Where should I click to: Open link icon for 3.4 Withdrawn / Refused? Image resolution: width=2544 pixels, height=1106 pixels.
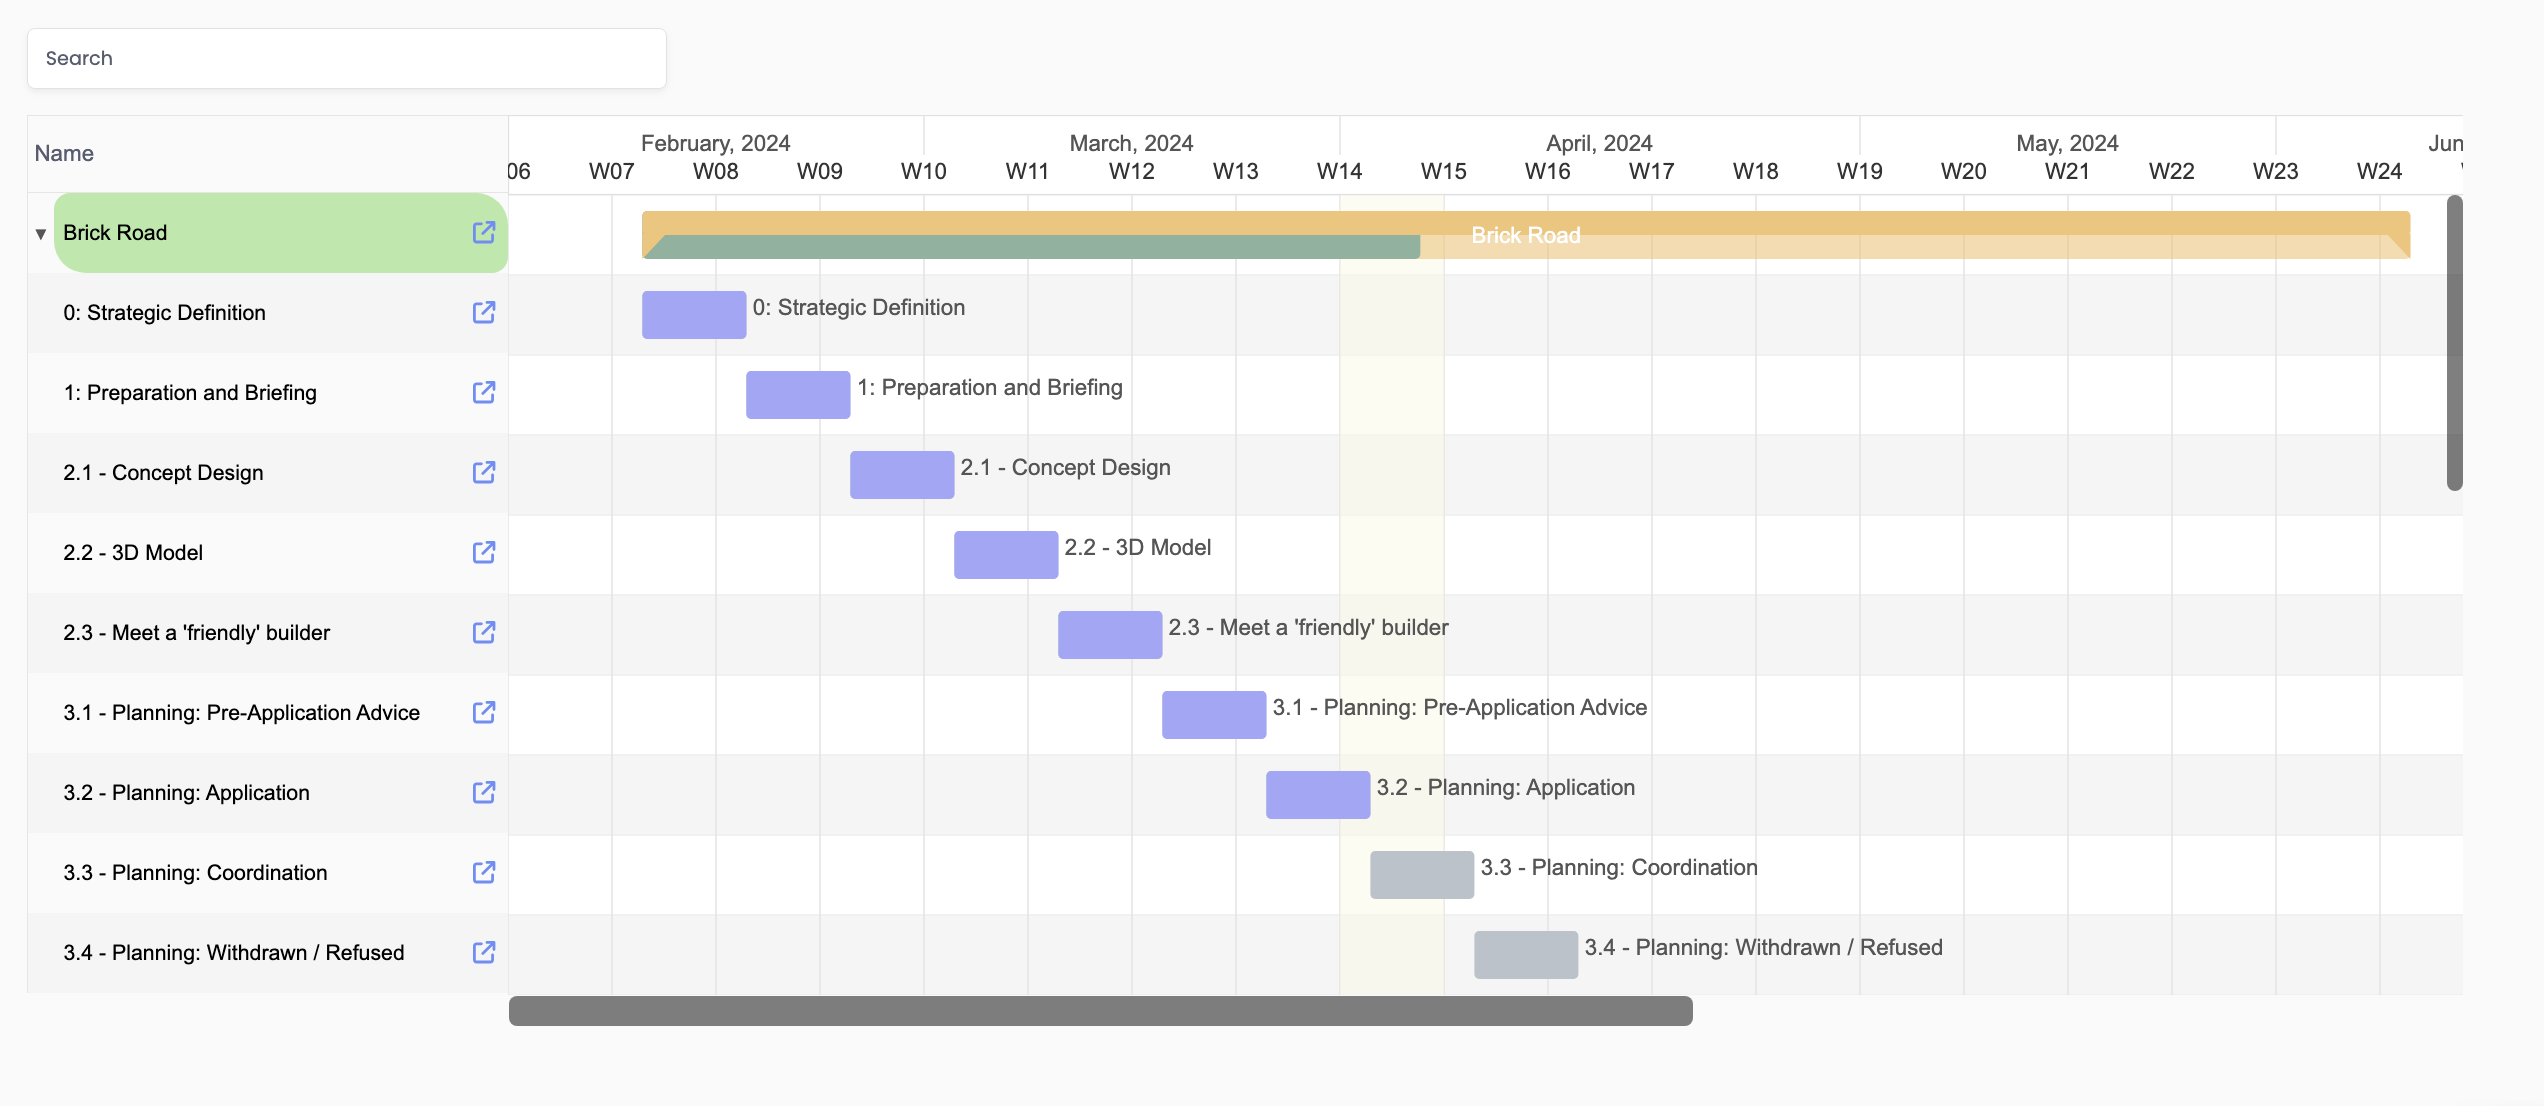click(x=484, y=952)
